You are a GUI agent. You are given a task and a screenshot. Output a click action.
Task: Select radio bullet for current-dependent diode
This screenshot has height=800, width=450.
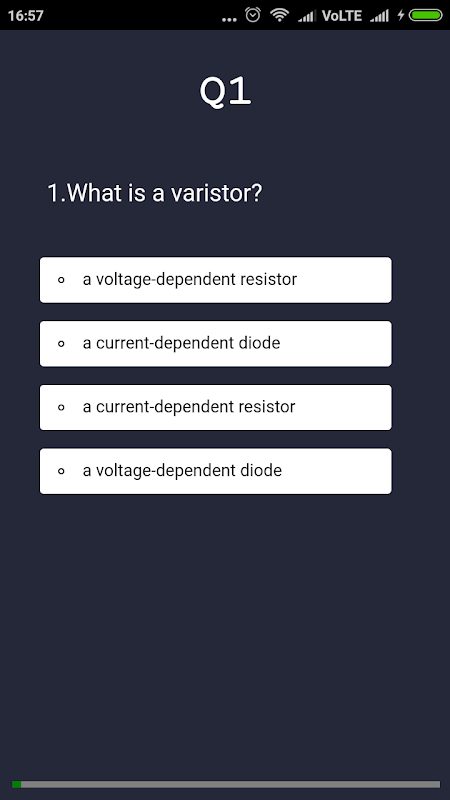coord(61,343)
